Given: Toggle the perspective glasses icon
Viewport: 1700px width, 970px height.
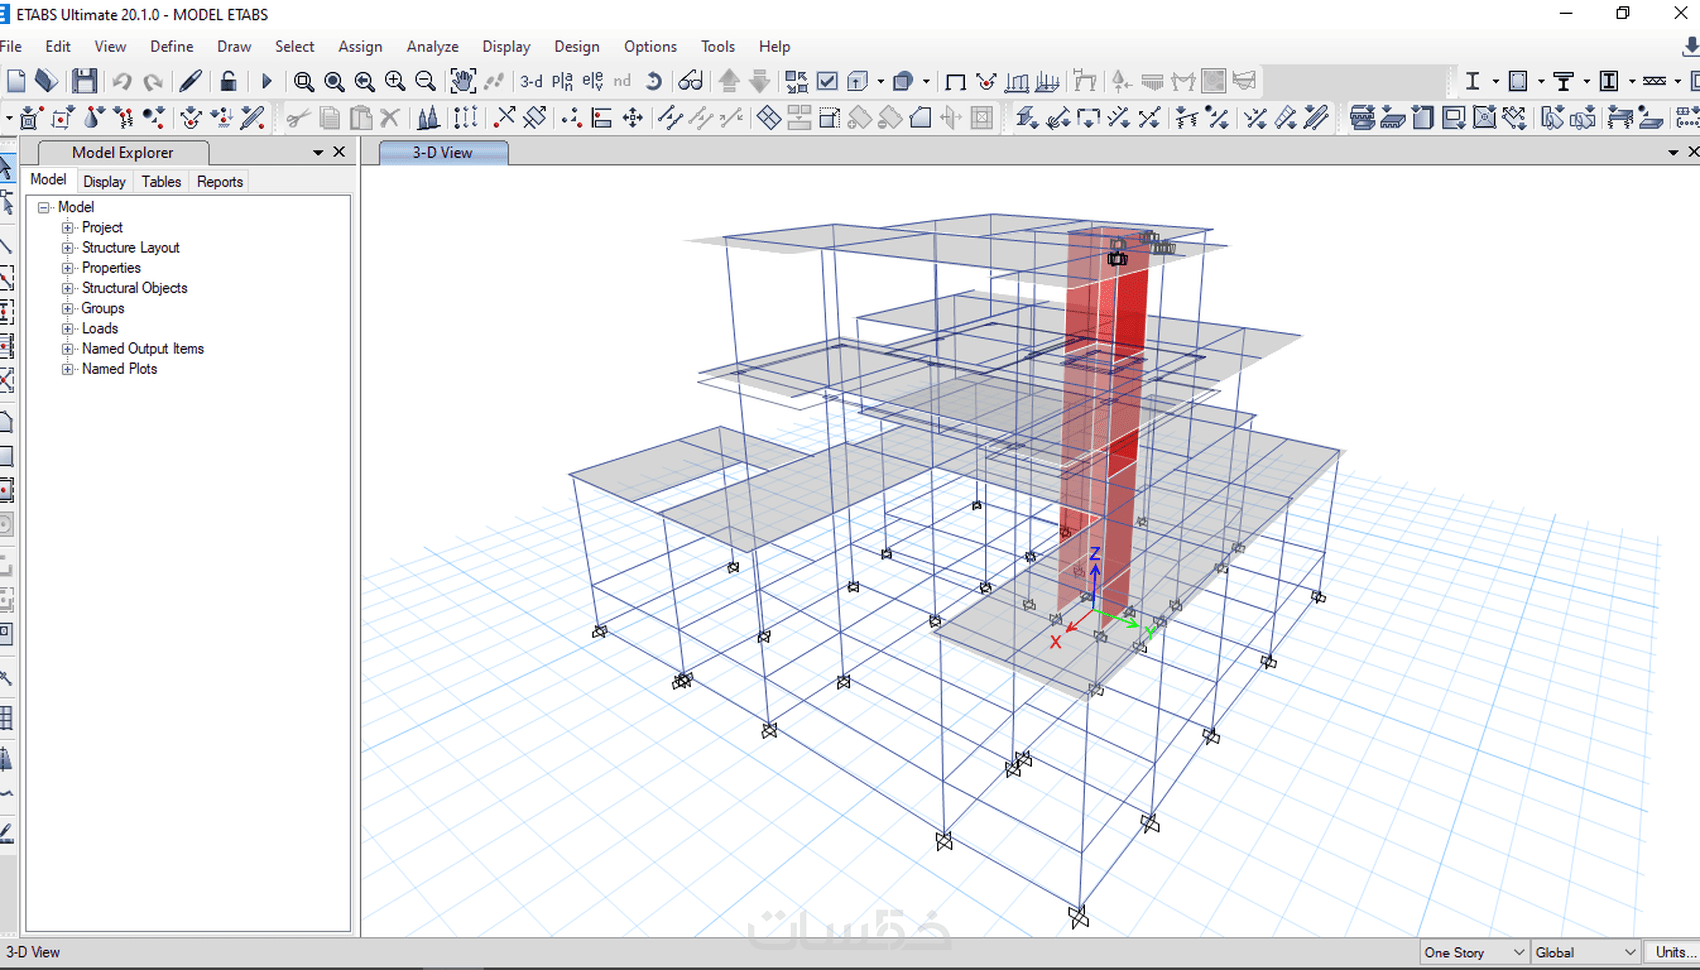Looking at the screenshot, I should pyautogui.click(x=690, y=81).
